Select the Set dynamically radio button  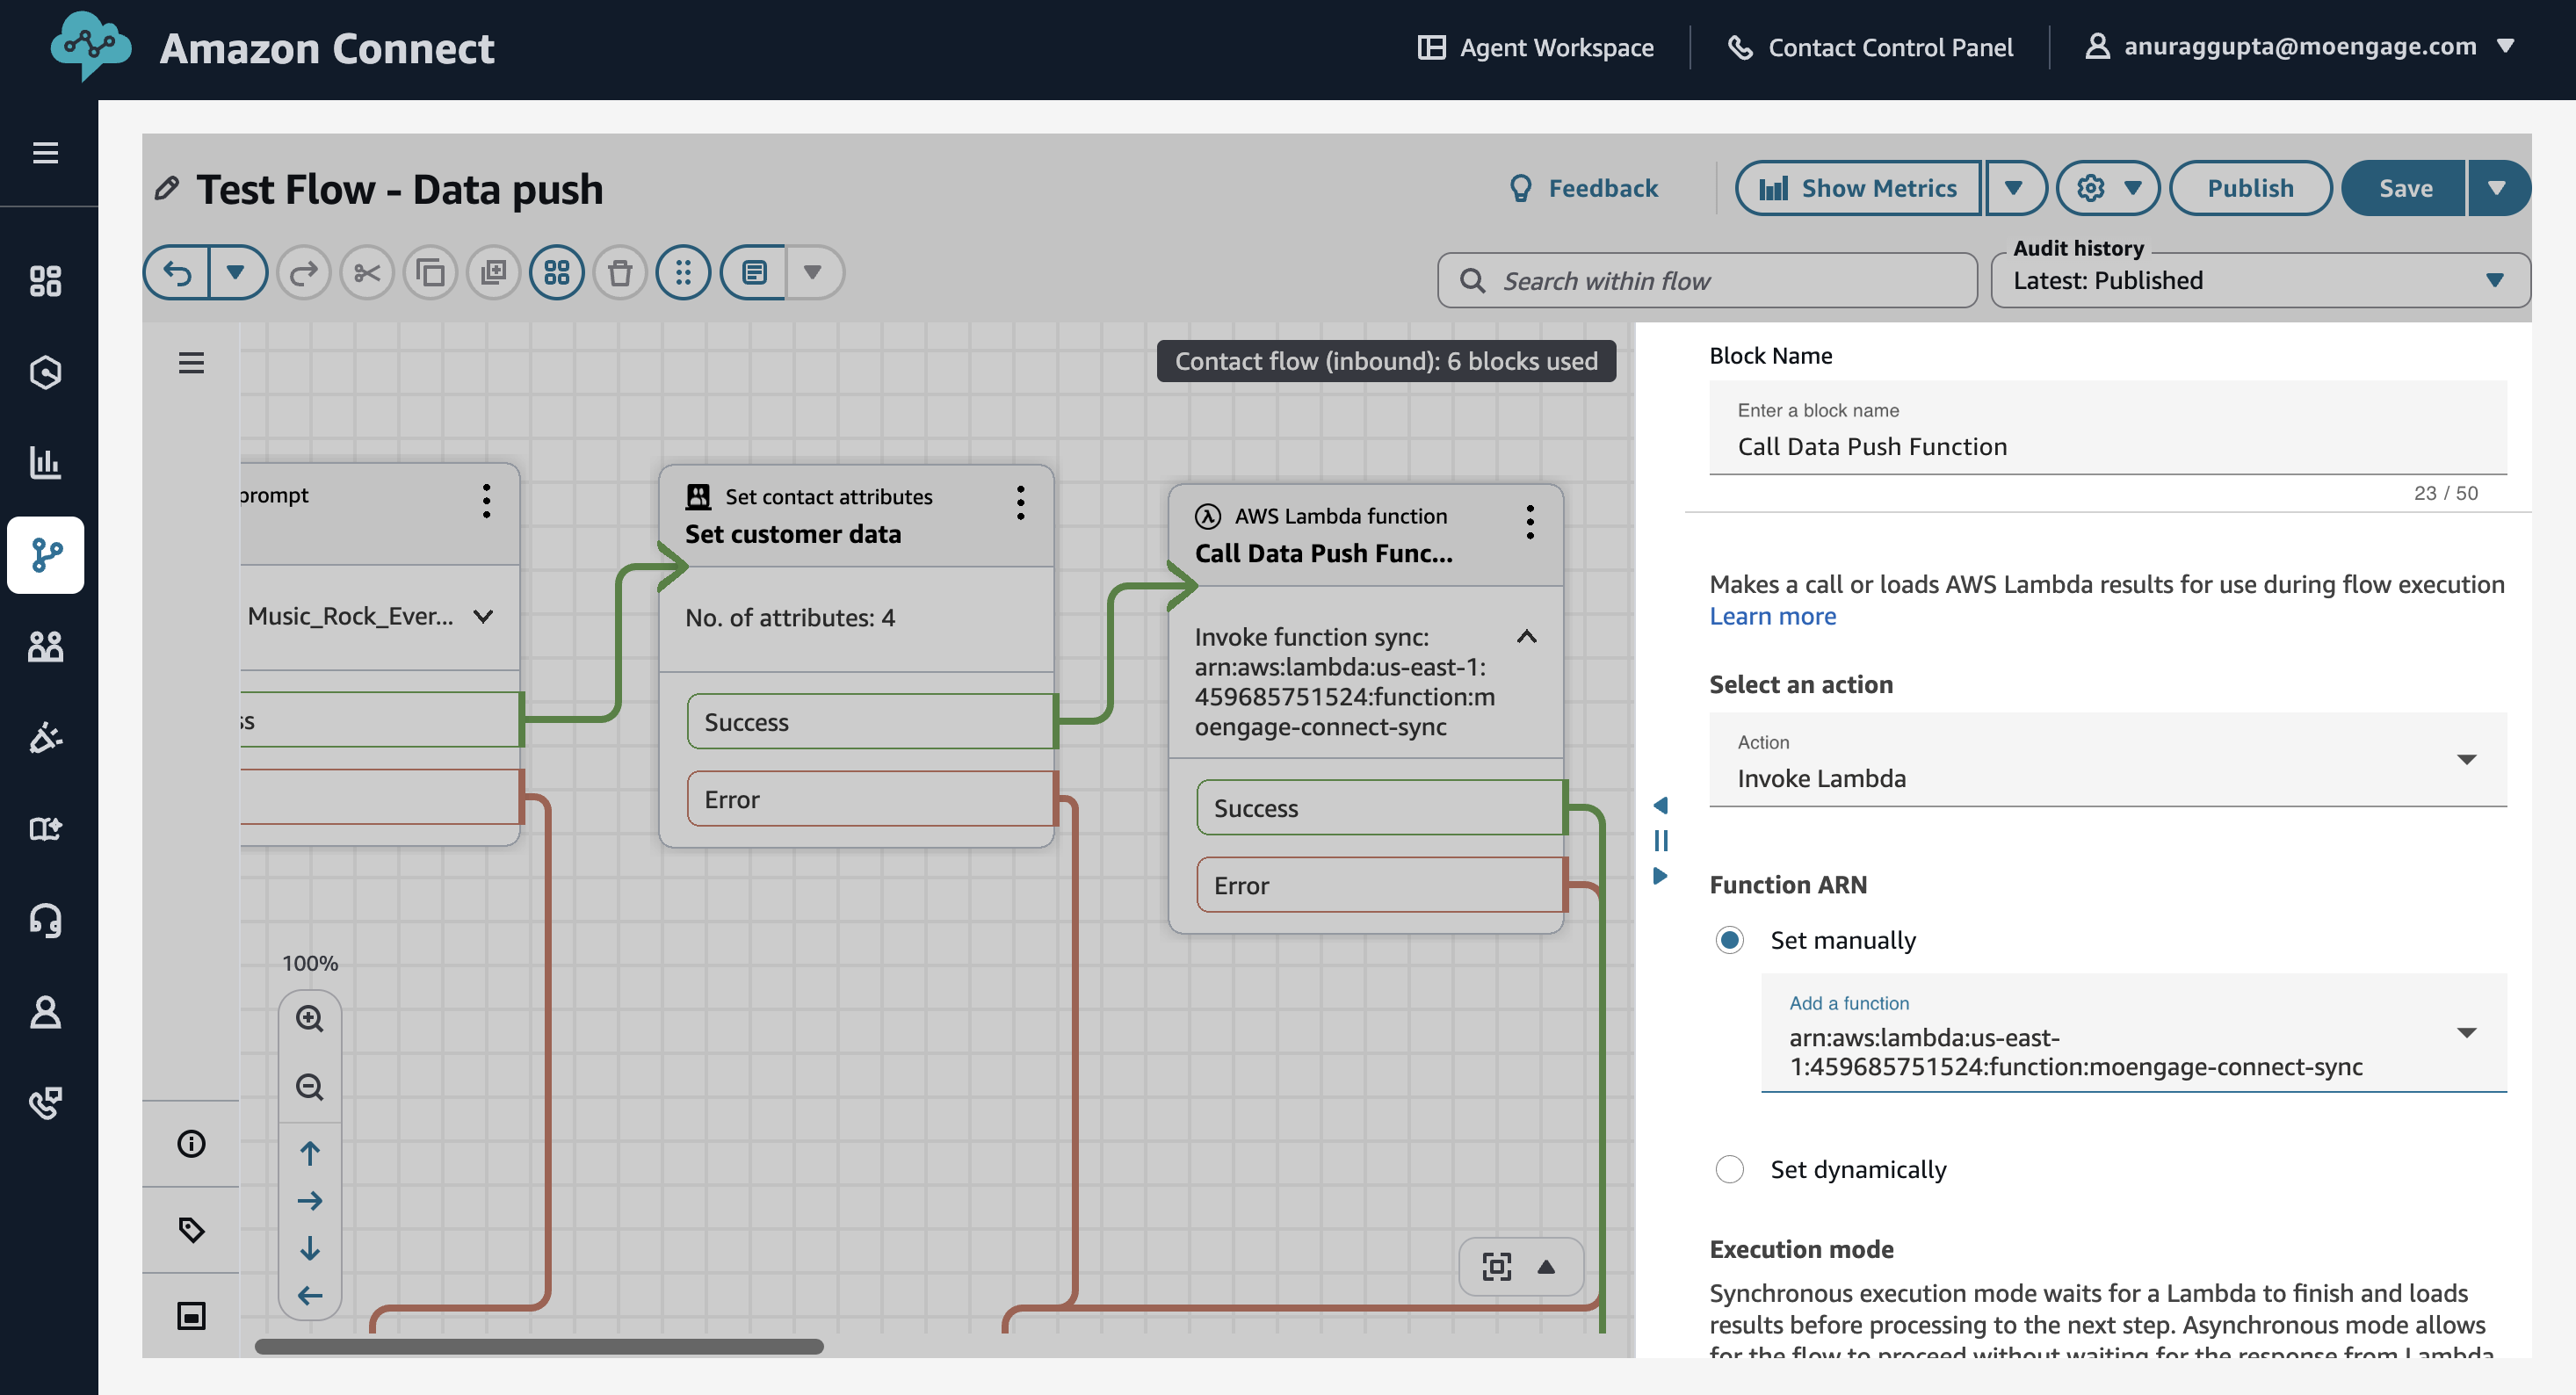[x=1729, y=1169]
